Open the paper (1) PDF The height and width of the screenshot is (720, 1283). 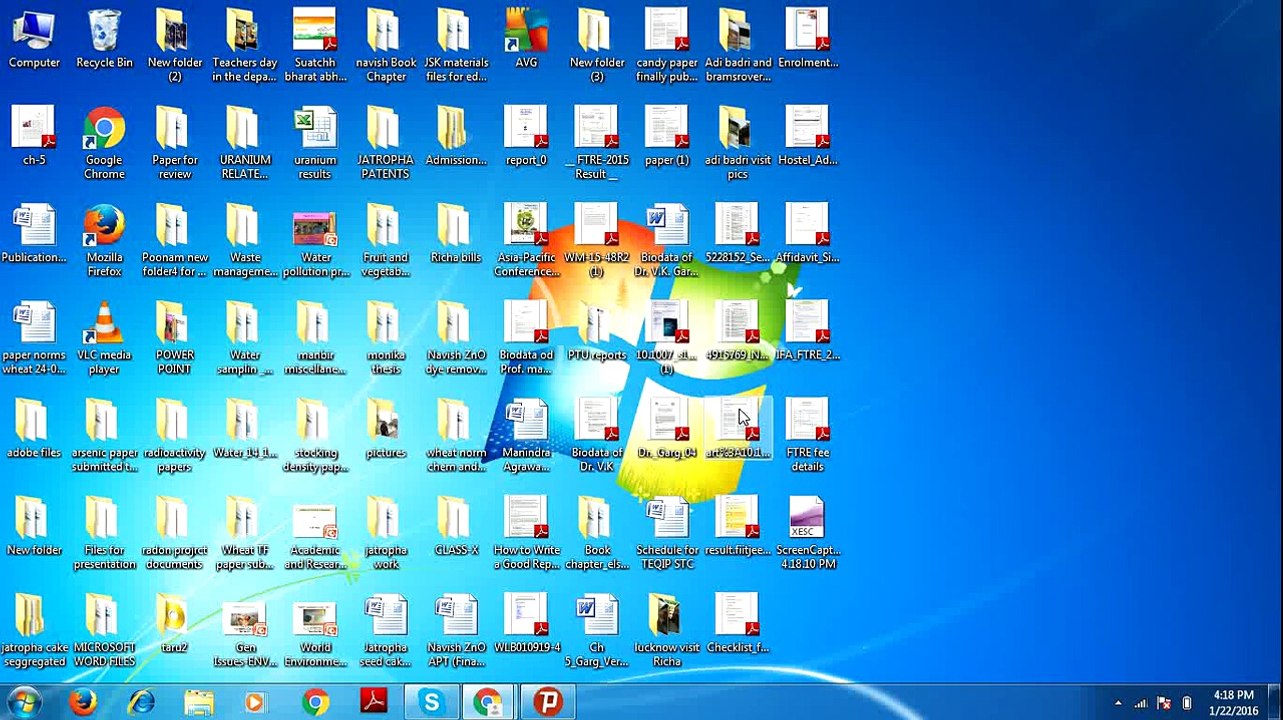[667, 137]
